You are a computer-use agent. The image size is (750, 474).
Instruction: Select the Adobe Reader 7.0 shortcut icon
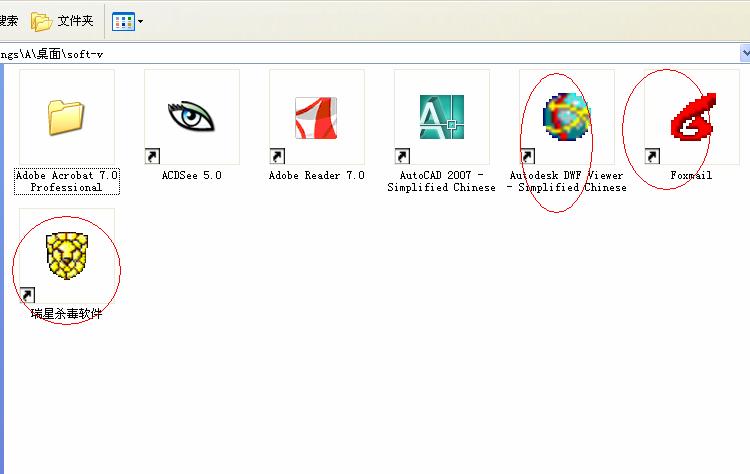click(316, 118)
